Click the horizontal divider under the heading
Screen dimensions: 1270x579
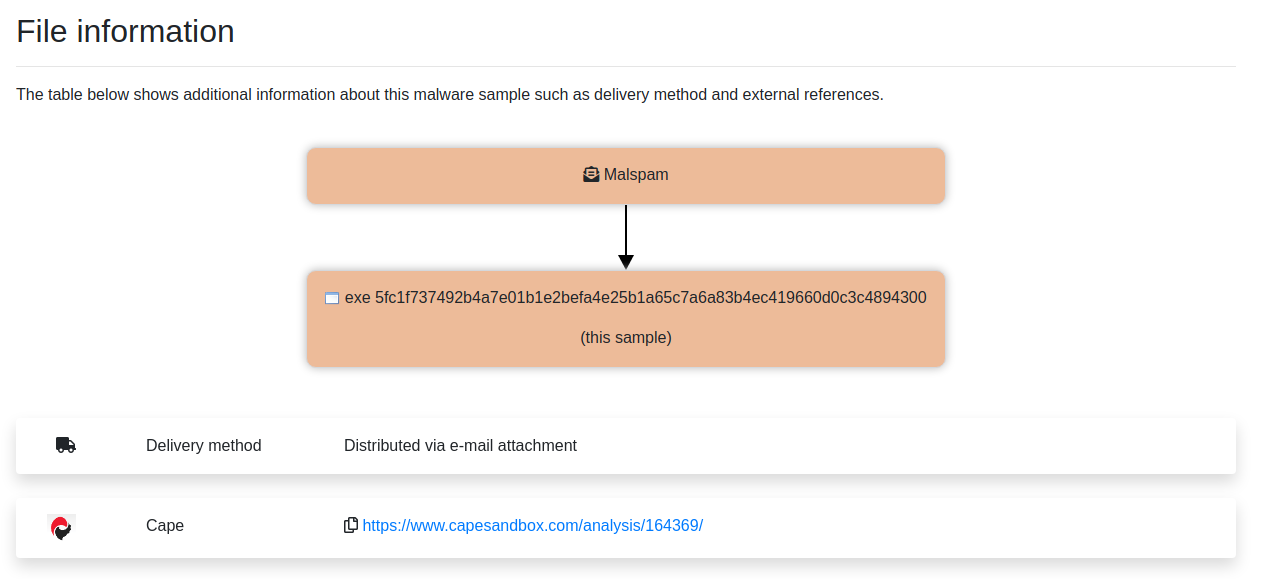626,66
